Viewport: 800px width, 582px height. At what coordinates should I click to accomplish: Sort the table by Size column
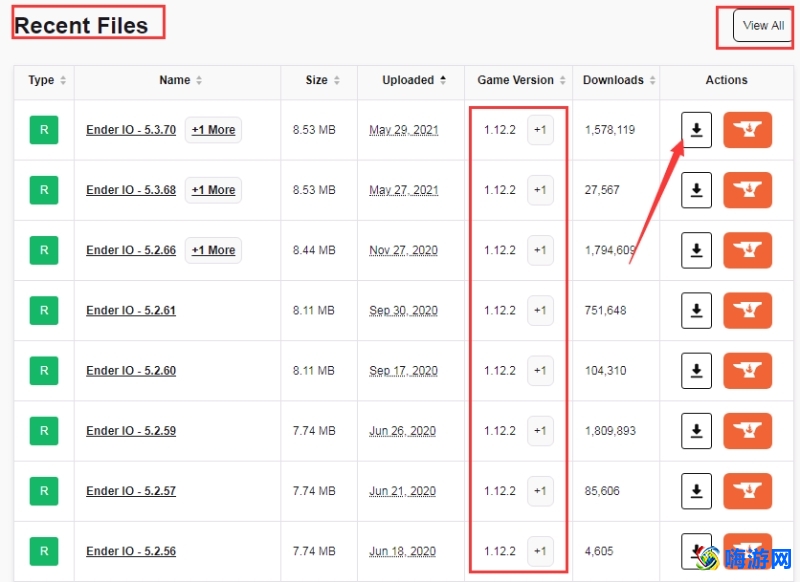point(322,80)
